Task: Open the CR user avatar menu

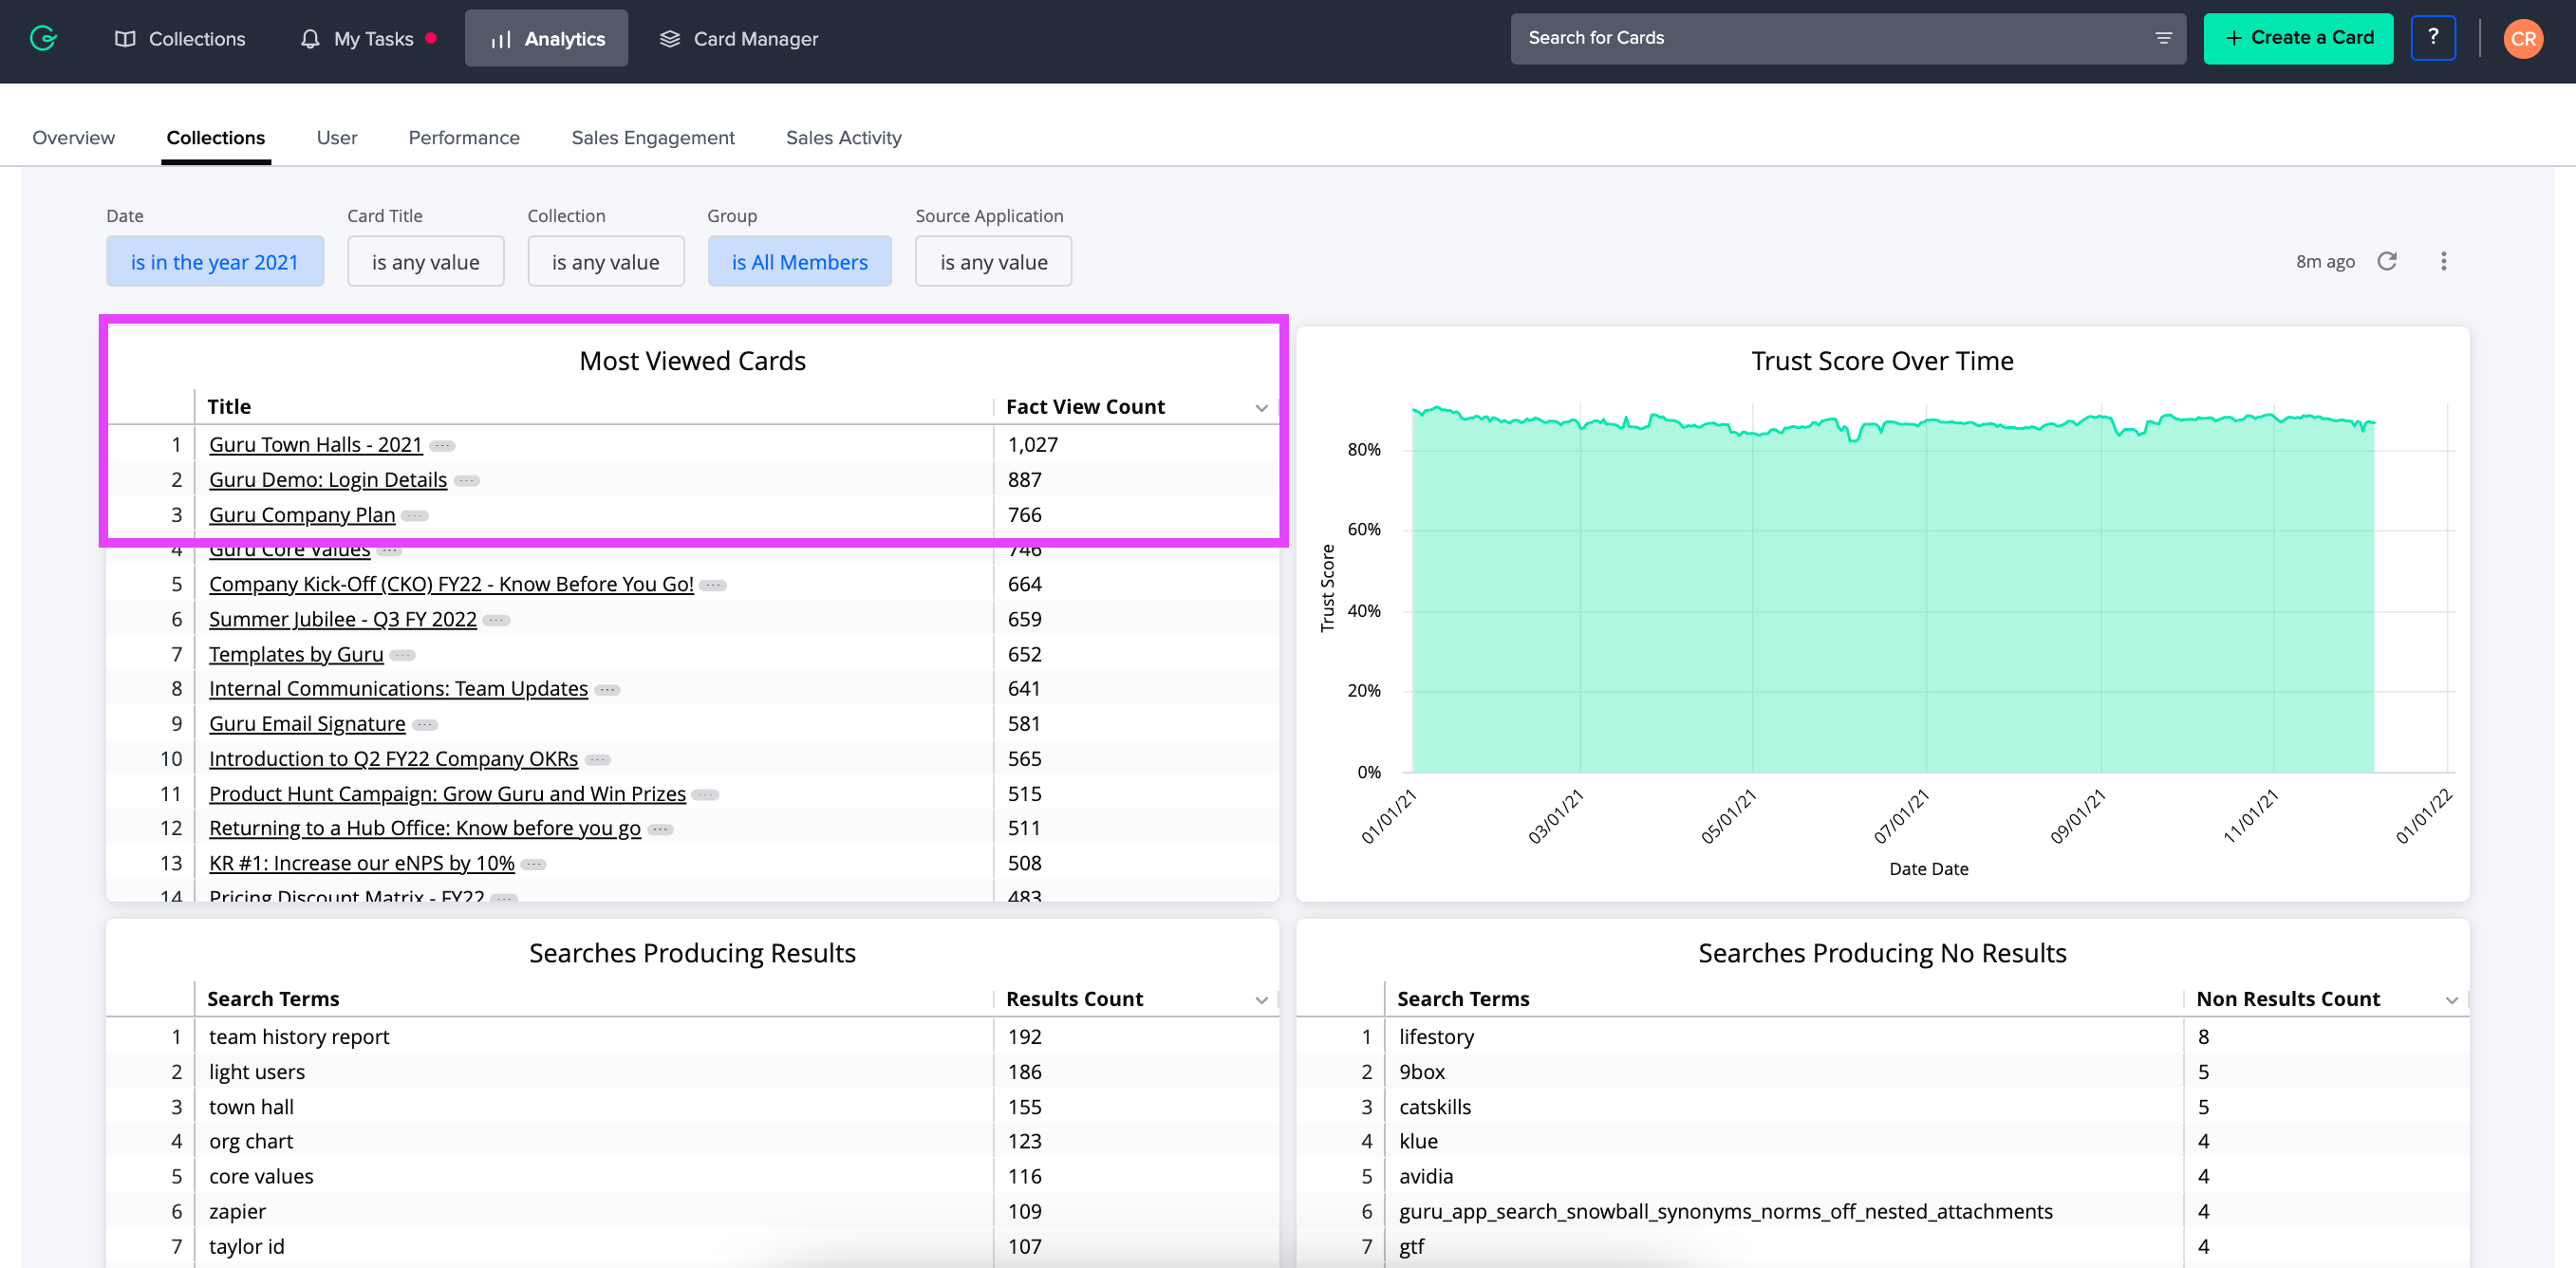Action: click(x=2522, y=38)
